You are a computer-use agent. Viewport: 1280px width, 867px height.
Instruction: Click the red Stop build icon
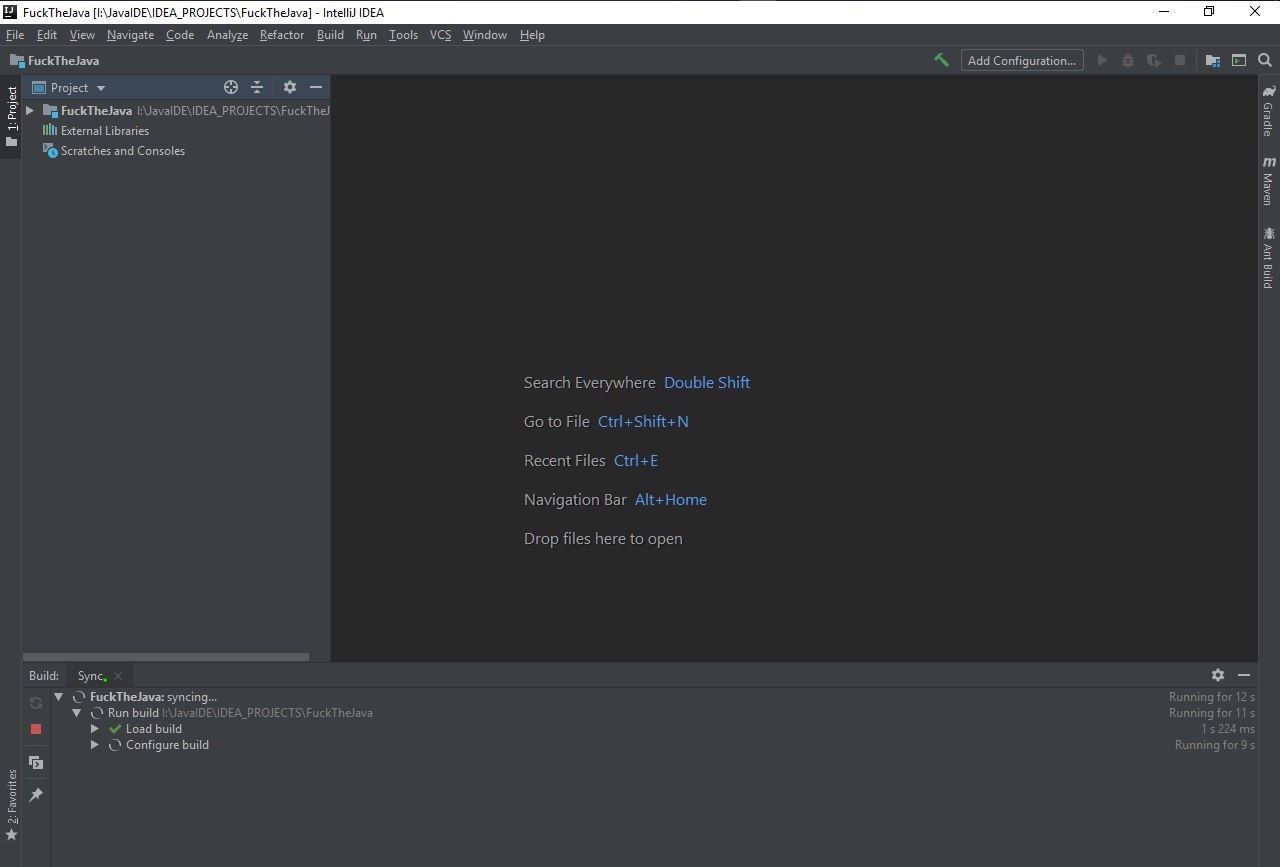(36, 729)
